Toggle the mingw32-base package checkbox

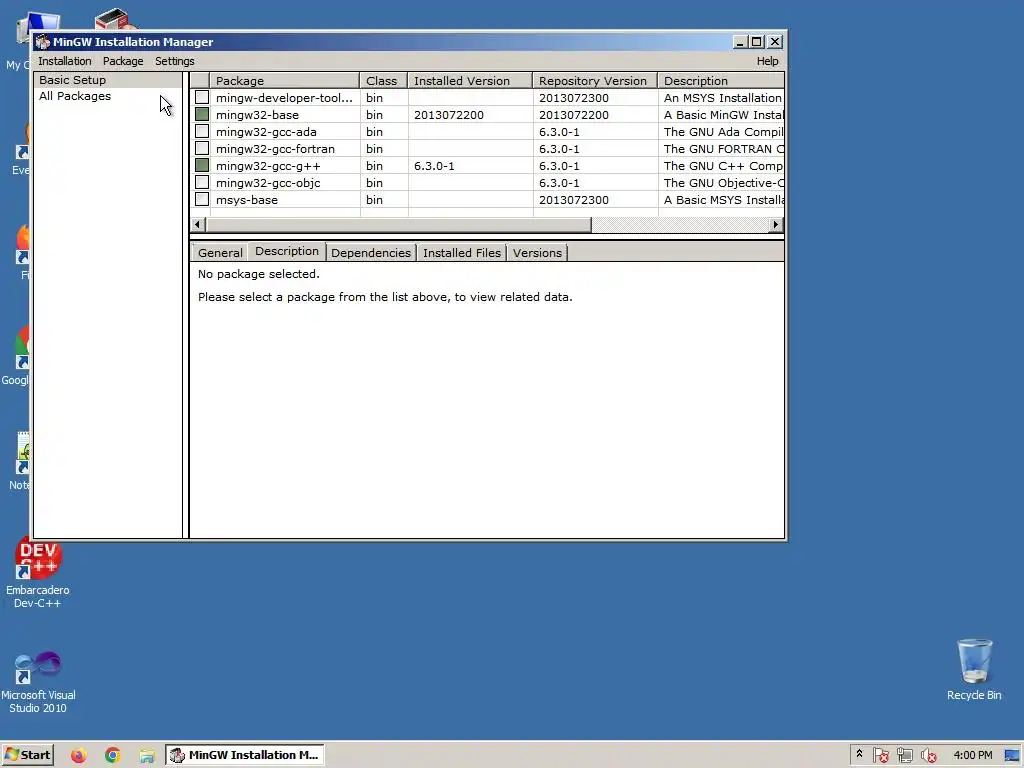coord(202,114)
